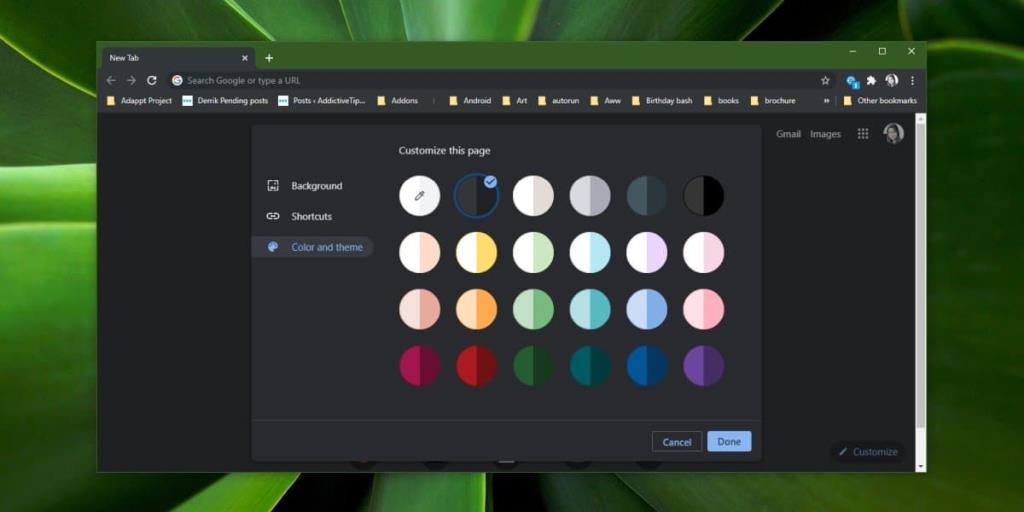The image size is (1024, 512).
Task: Select the dark blue swatch
Action: pyautogui.click(x=647, y=366)
